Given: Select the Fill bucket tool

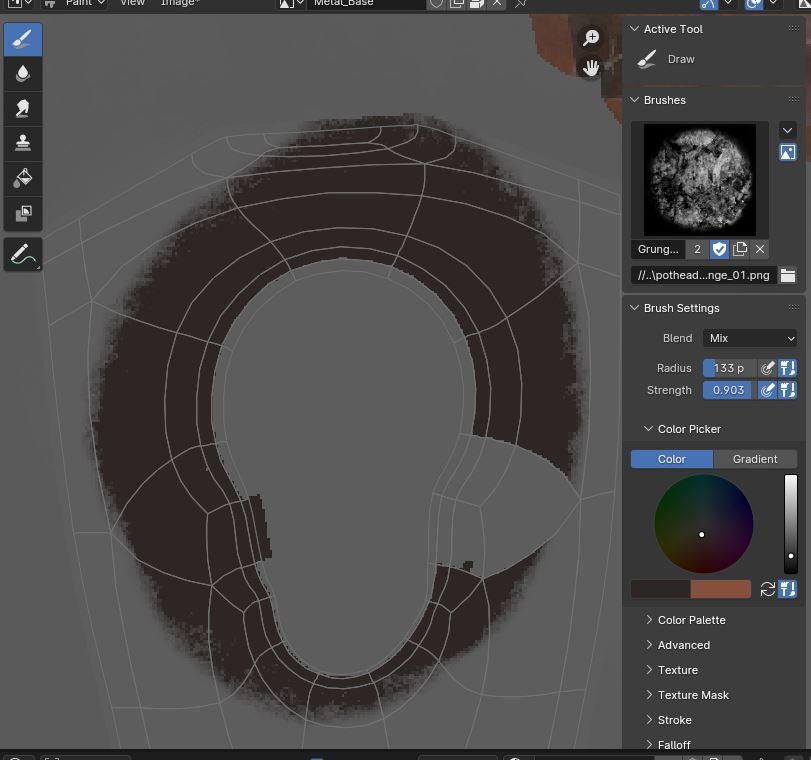Looking at the screenshot, I should pyautogui.click(x=23, y=178).
